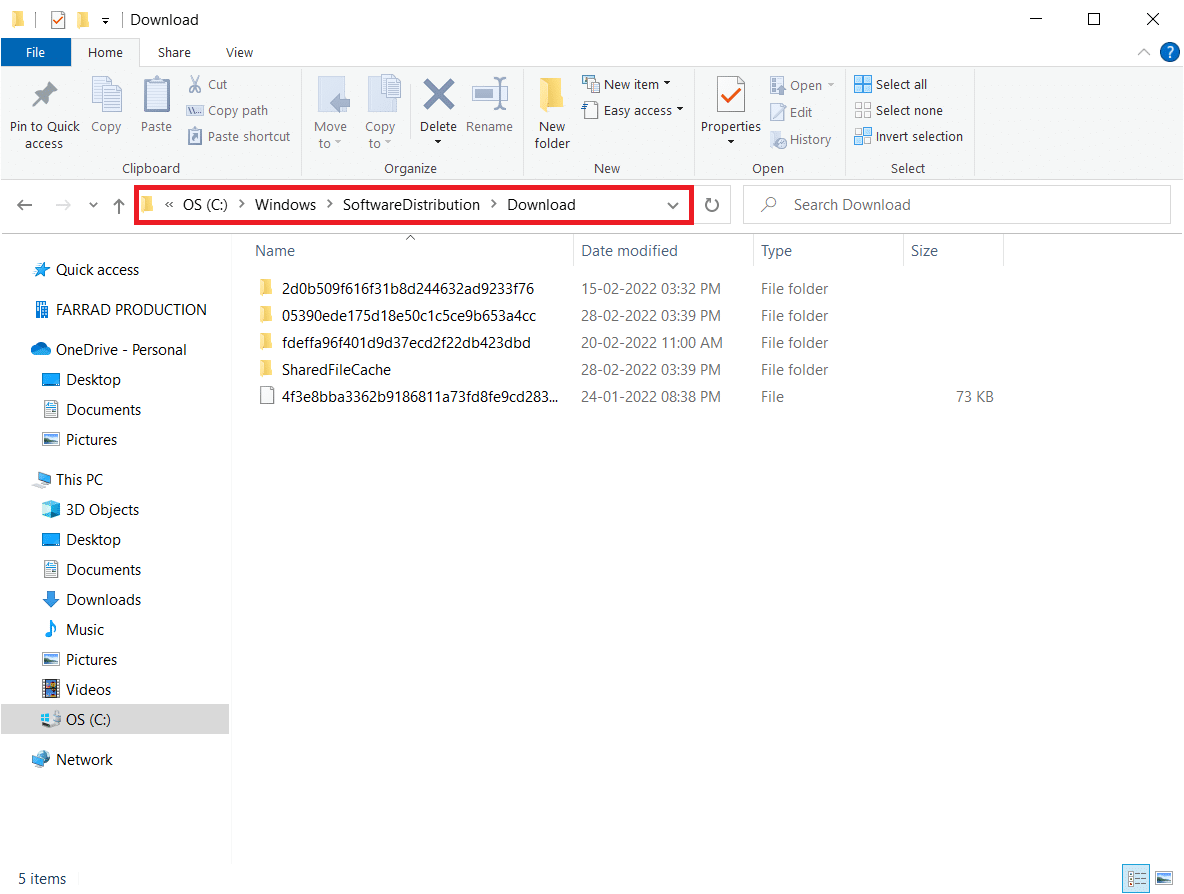The width and height of the screenshot is (1184, 894).
Task: Click Copy path in Clipboard group
Action: point(228,110)
